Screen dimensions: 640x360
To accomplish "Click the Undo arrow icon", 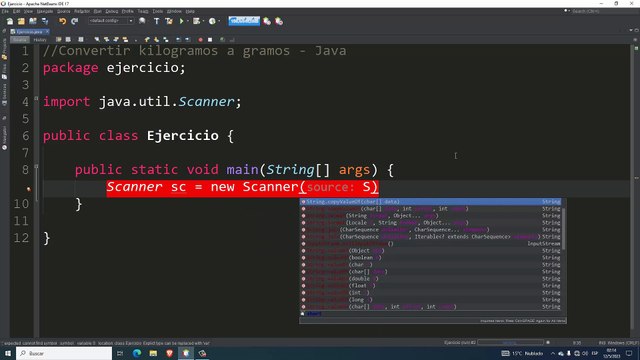I will point(62,21).
